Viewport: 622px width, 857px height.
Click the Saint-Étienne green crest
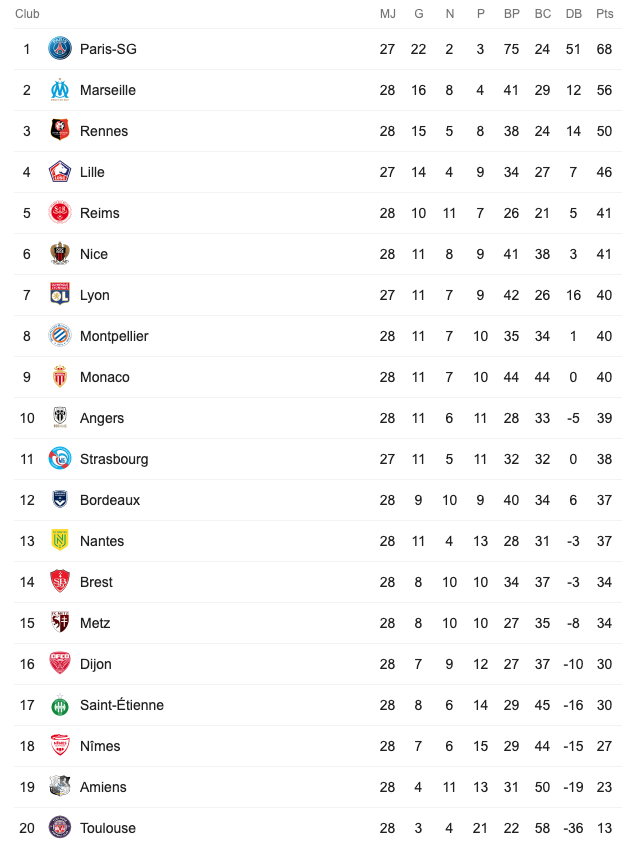60,705
